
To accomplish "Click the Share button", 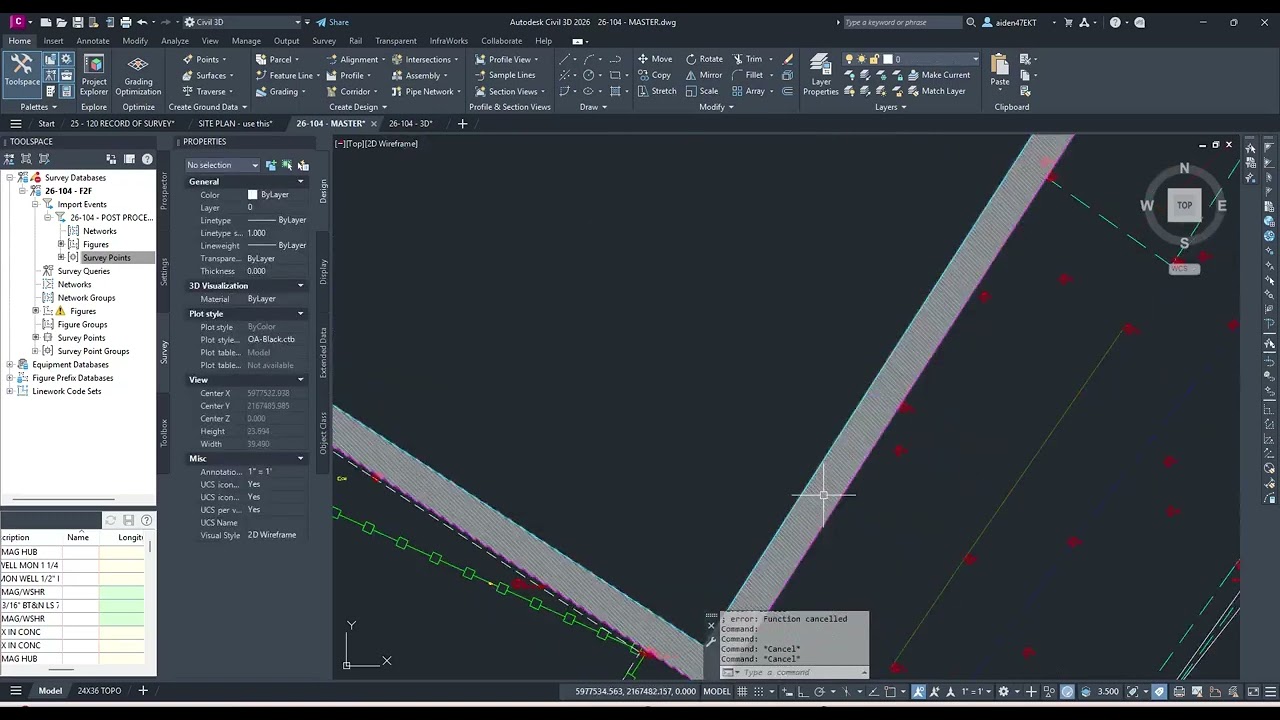I will [x=333, y=22].
